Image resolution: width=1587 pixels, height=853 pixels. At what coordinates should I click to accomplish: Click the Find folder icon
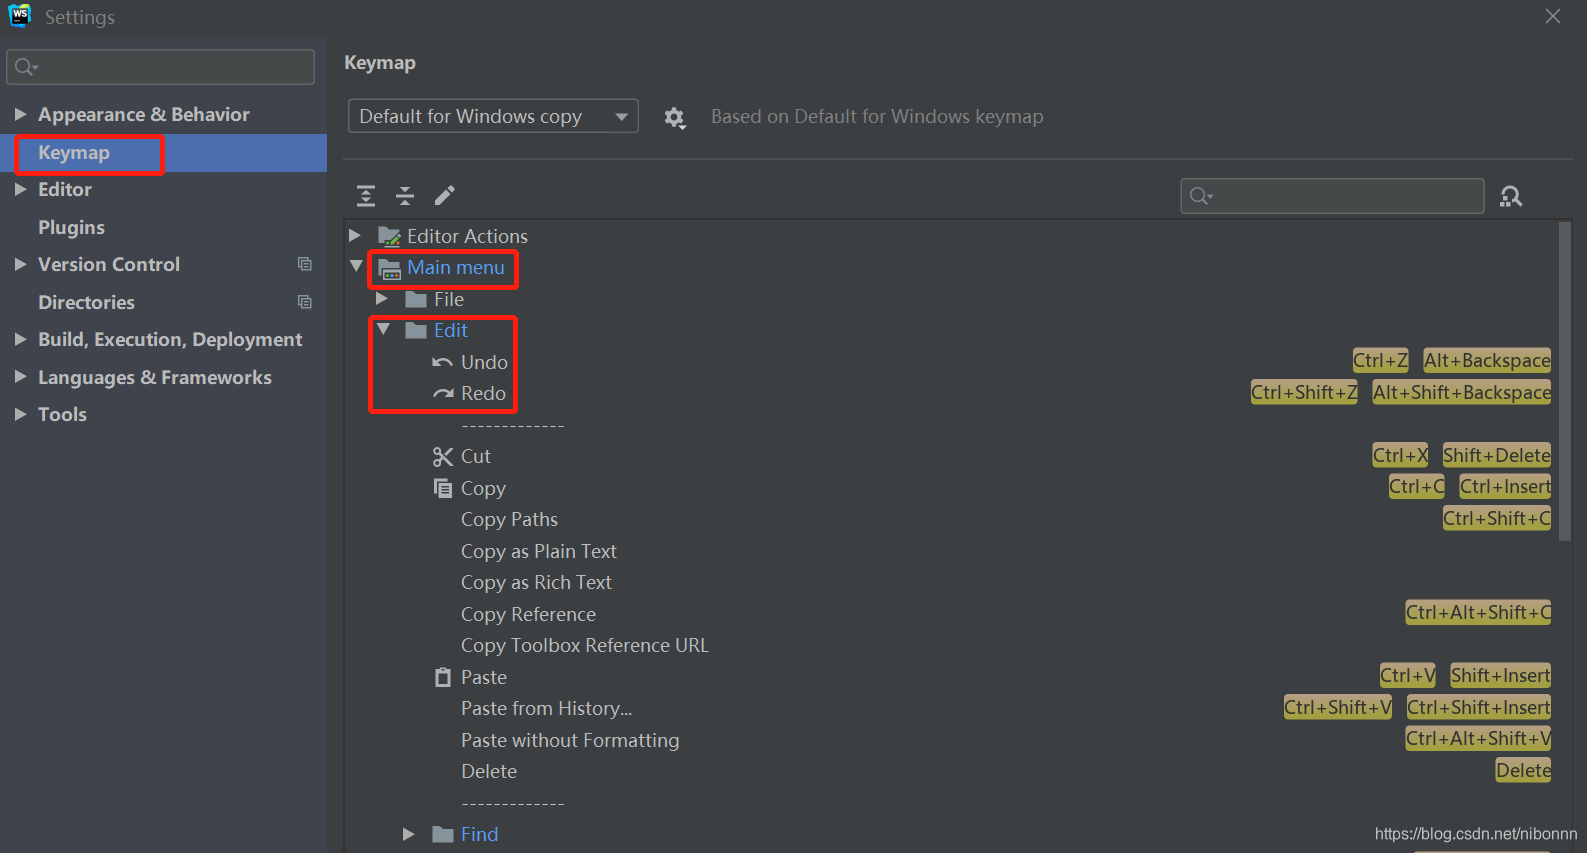443,834
